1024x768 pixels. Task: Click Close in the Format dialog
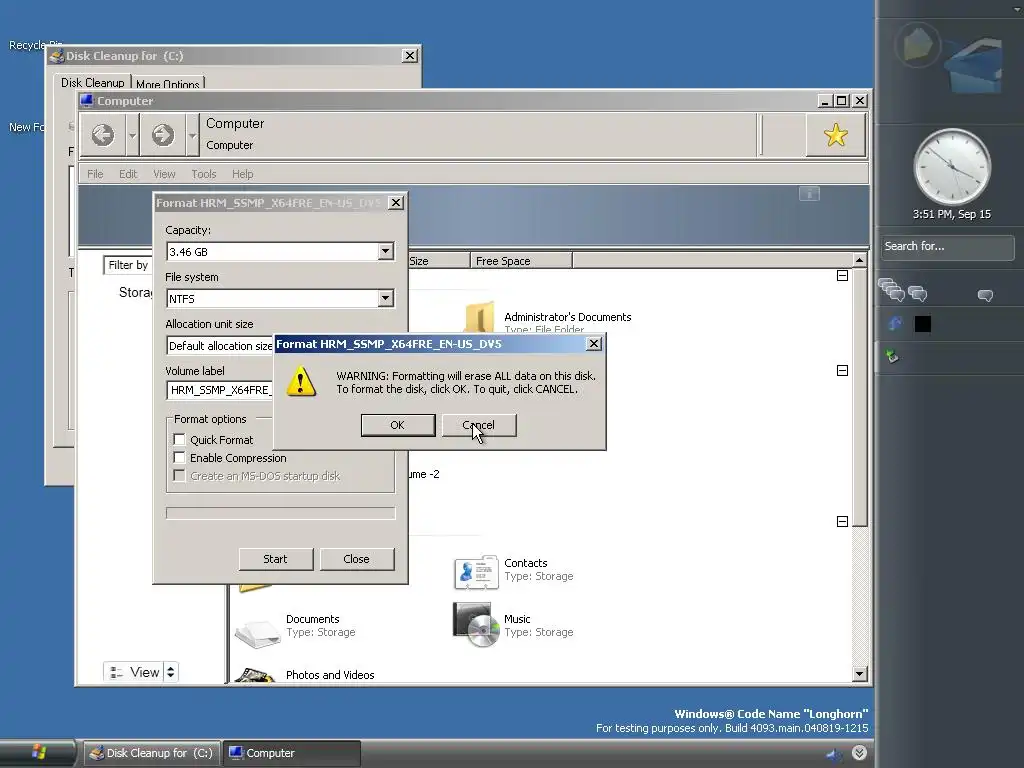point(357,559)
